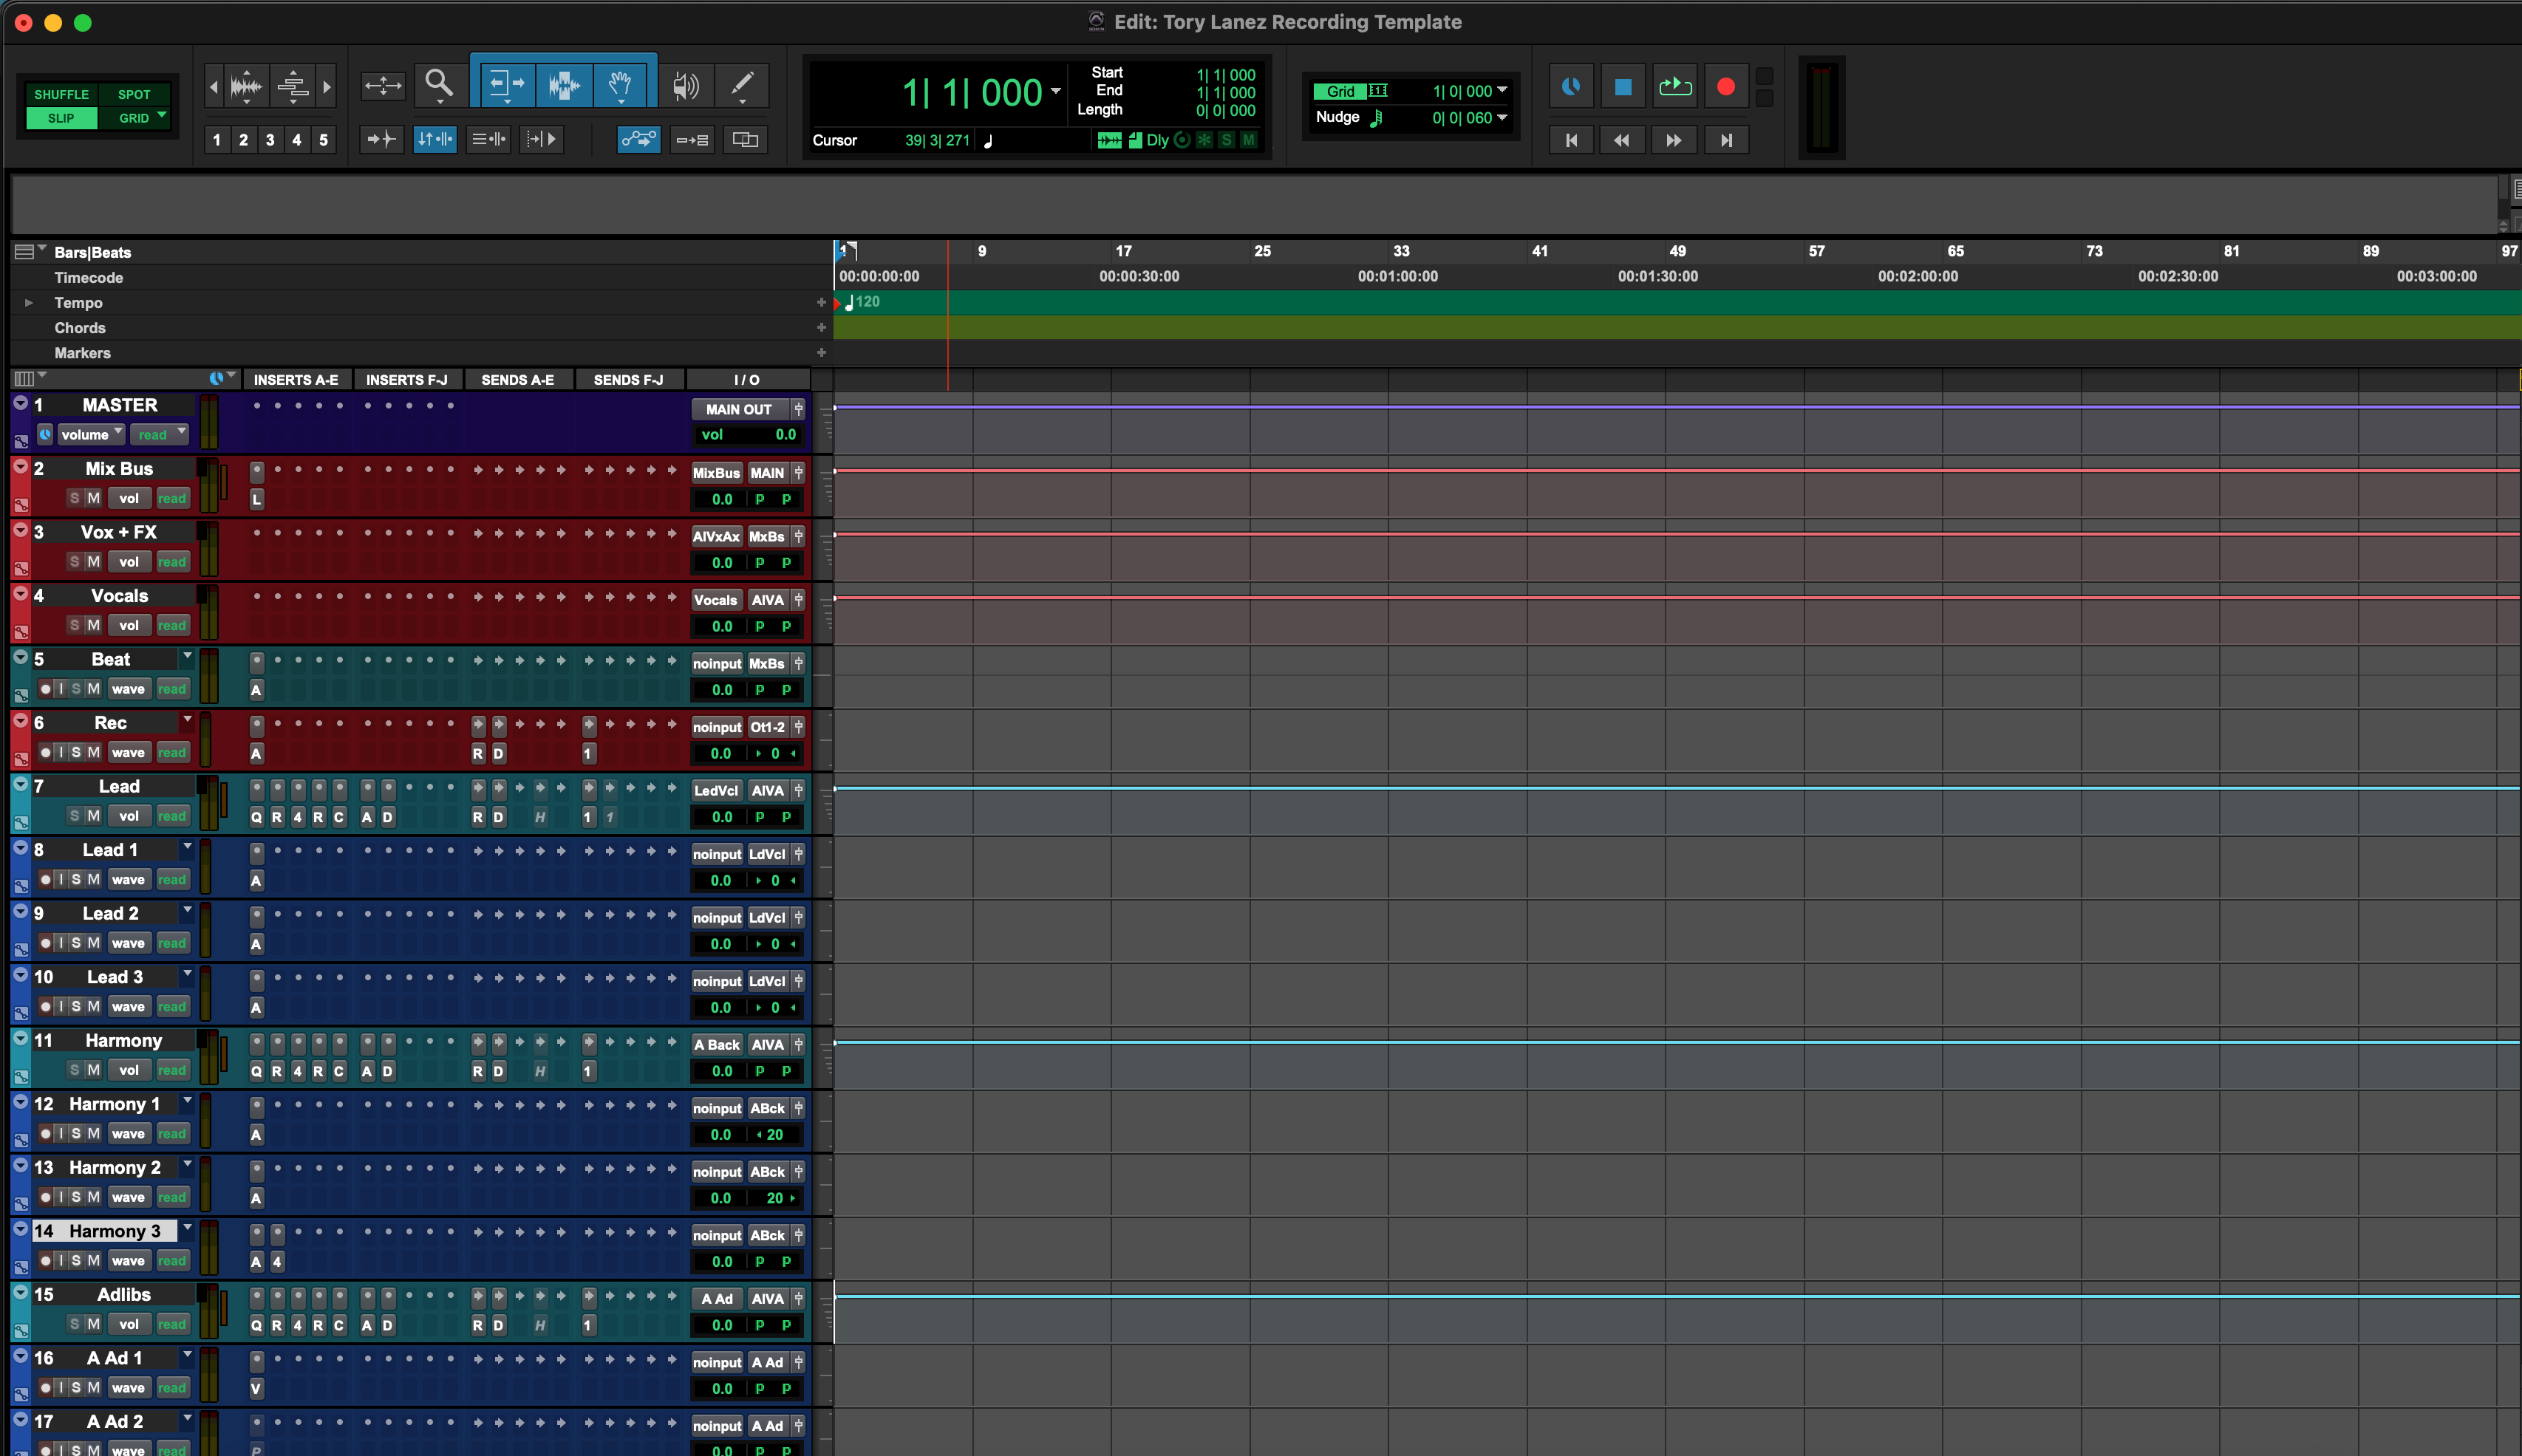Click the Vocals track color strip

(x=20, y=612)
